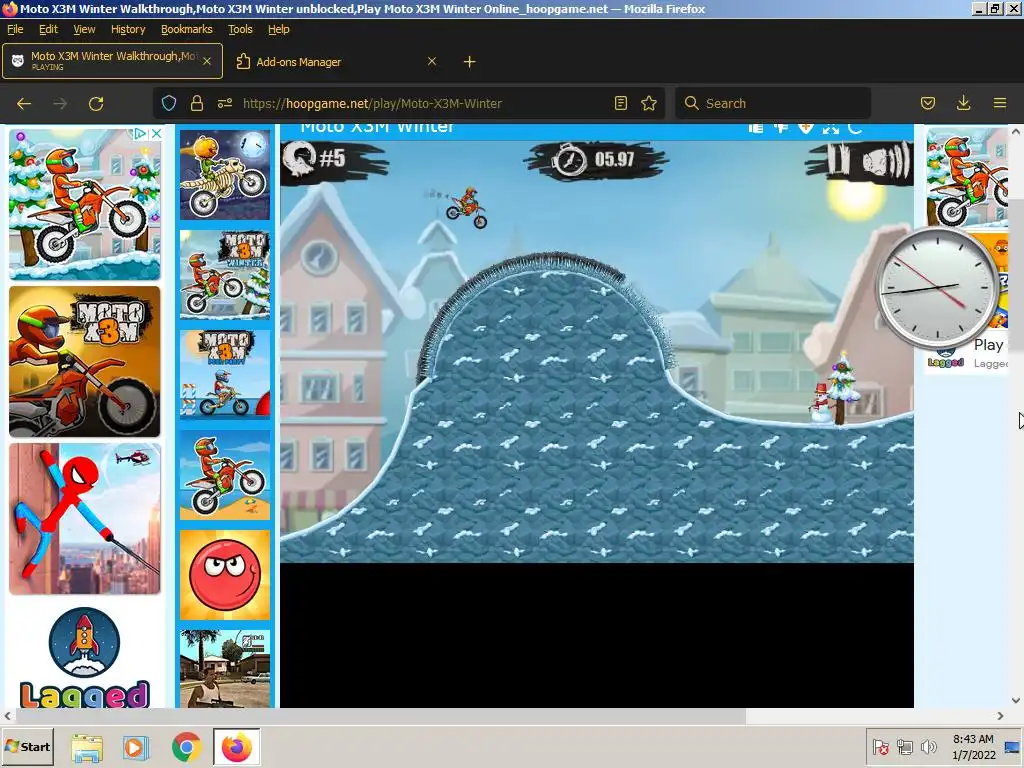Open Action Center flag tray icon
1024x768 pixels.
(880, 747)
